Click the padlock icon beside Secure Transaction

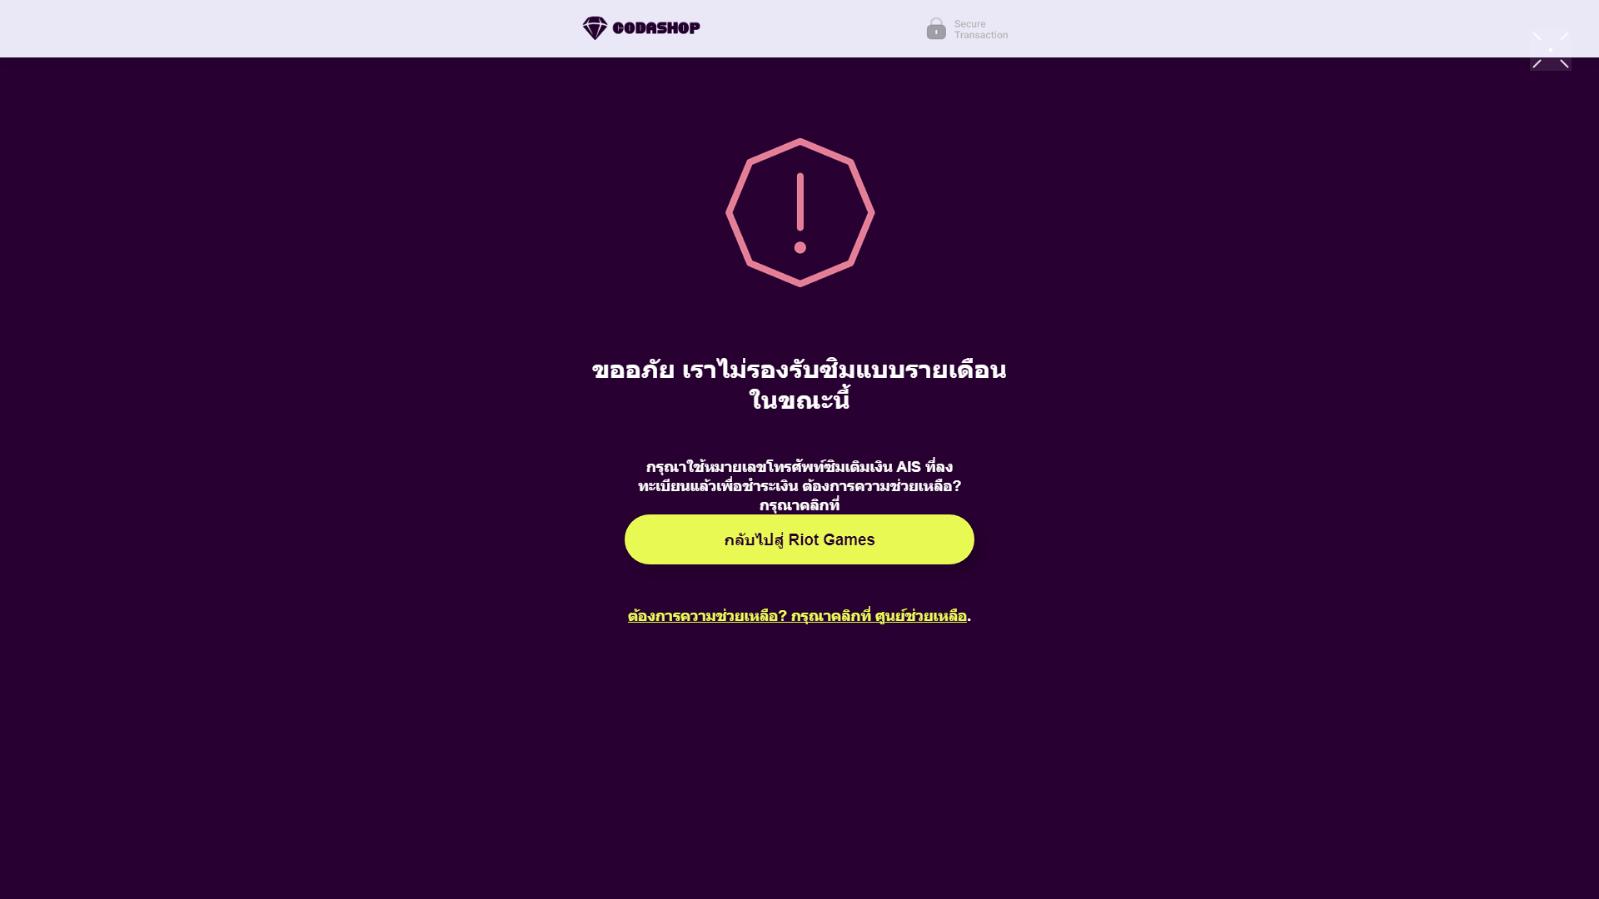pos(936,28)
